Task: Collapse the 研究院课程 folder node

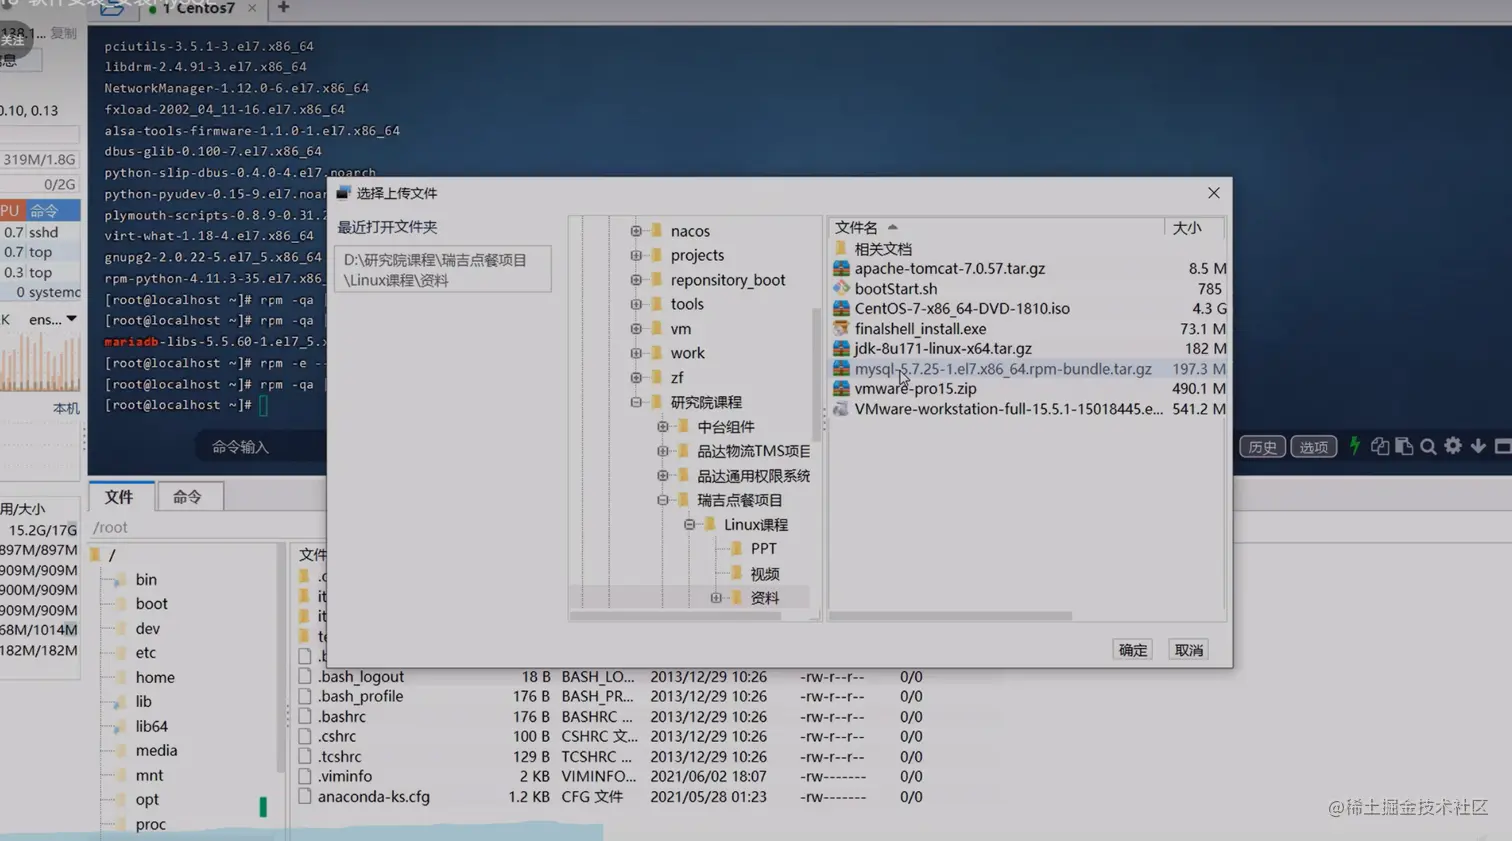Action: click(637, 401)
